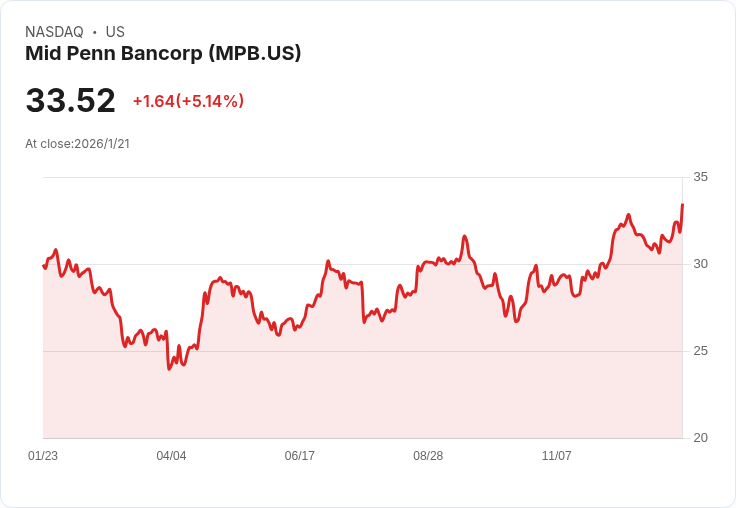Click the lowest dip near 04/04
The width and height of the screenshot is (736, 508).
pyautogui.click(x=169, y=369)
